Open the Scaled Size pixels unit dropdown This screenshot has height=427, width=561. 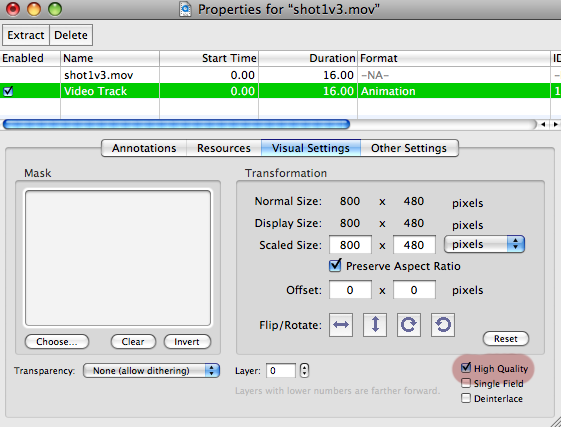(x=484, y=244)
